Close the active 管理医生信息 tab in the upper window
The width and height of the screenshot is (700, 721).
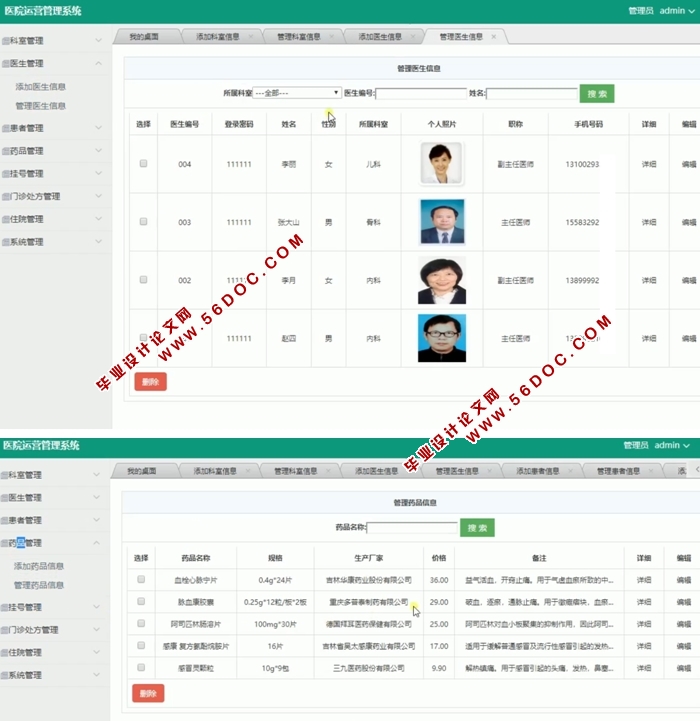(x=494, y=37)
